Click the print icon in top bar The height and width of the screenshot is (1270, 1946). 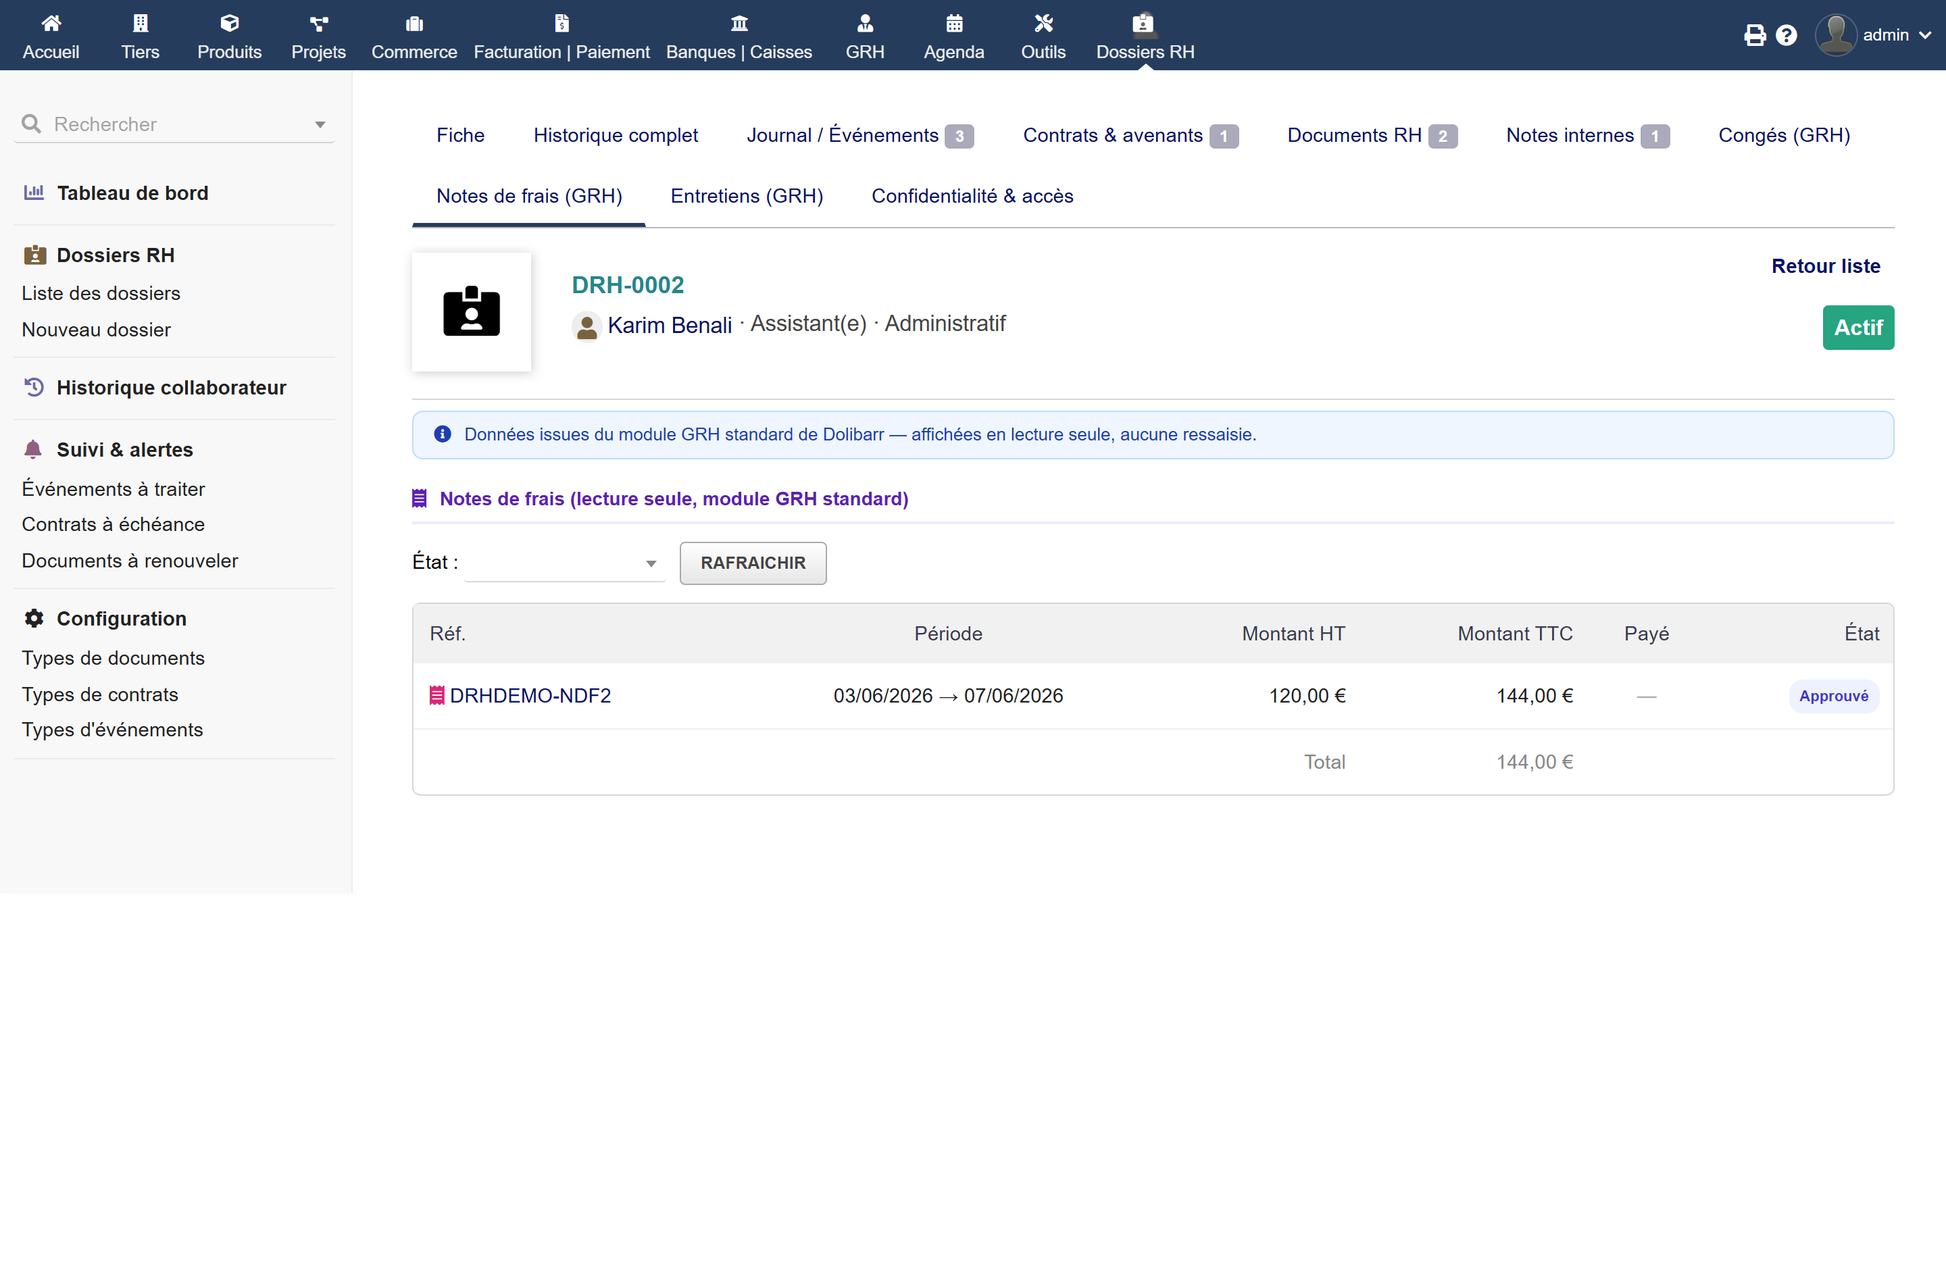coord(1754,35)
